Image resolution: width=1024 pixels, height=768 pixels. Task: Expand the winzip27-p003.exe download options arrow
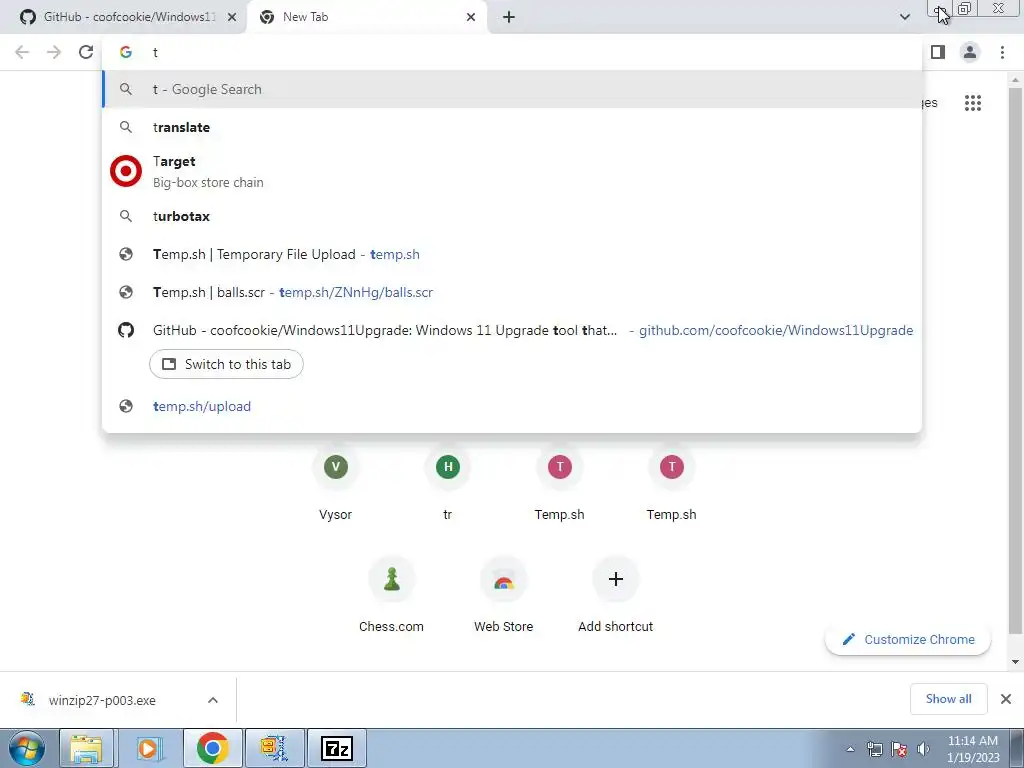point(213,700)
